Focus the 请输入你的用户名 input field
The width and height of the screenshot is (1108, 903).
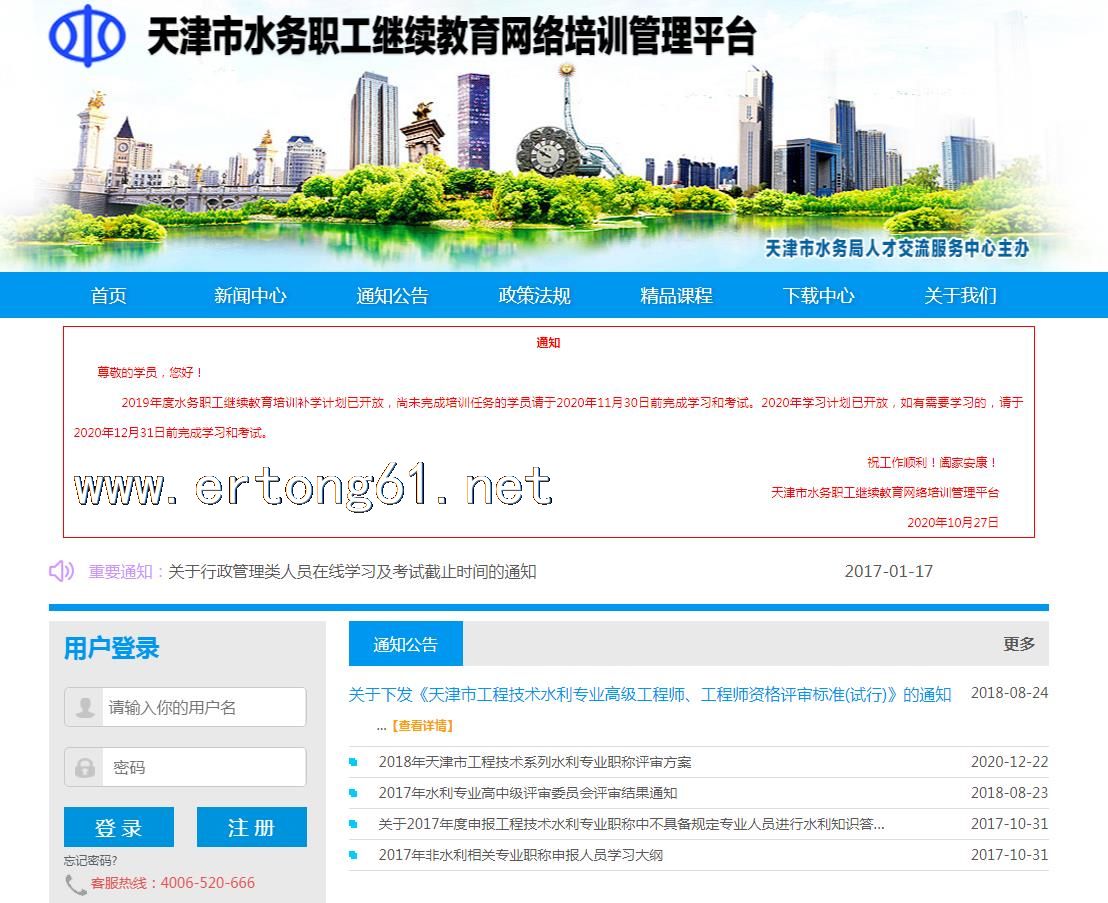tap(203, 707)
